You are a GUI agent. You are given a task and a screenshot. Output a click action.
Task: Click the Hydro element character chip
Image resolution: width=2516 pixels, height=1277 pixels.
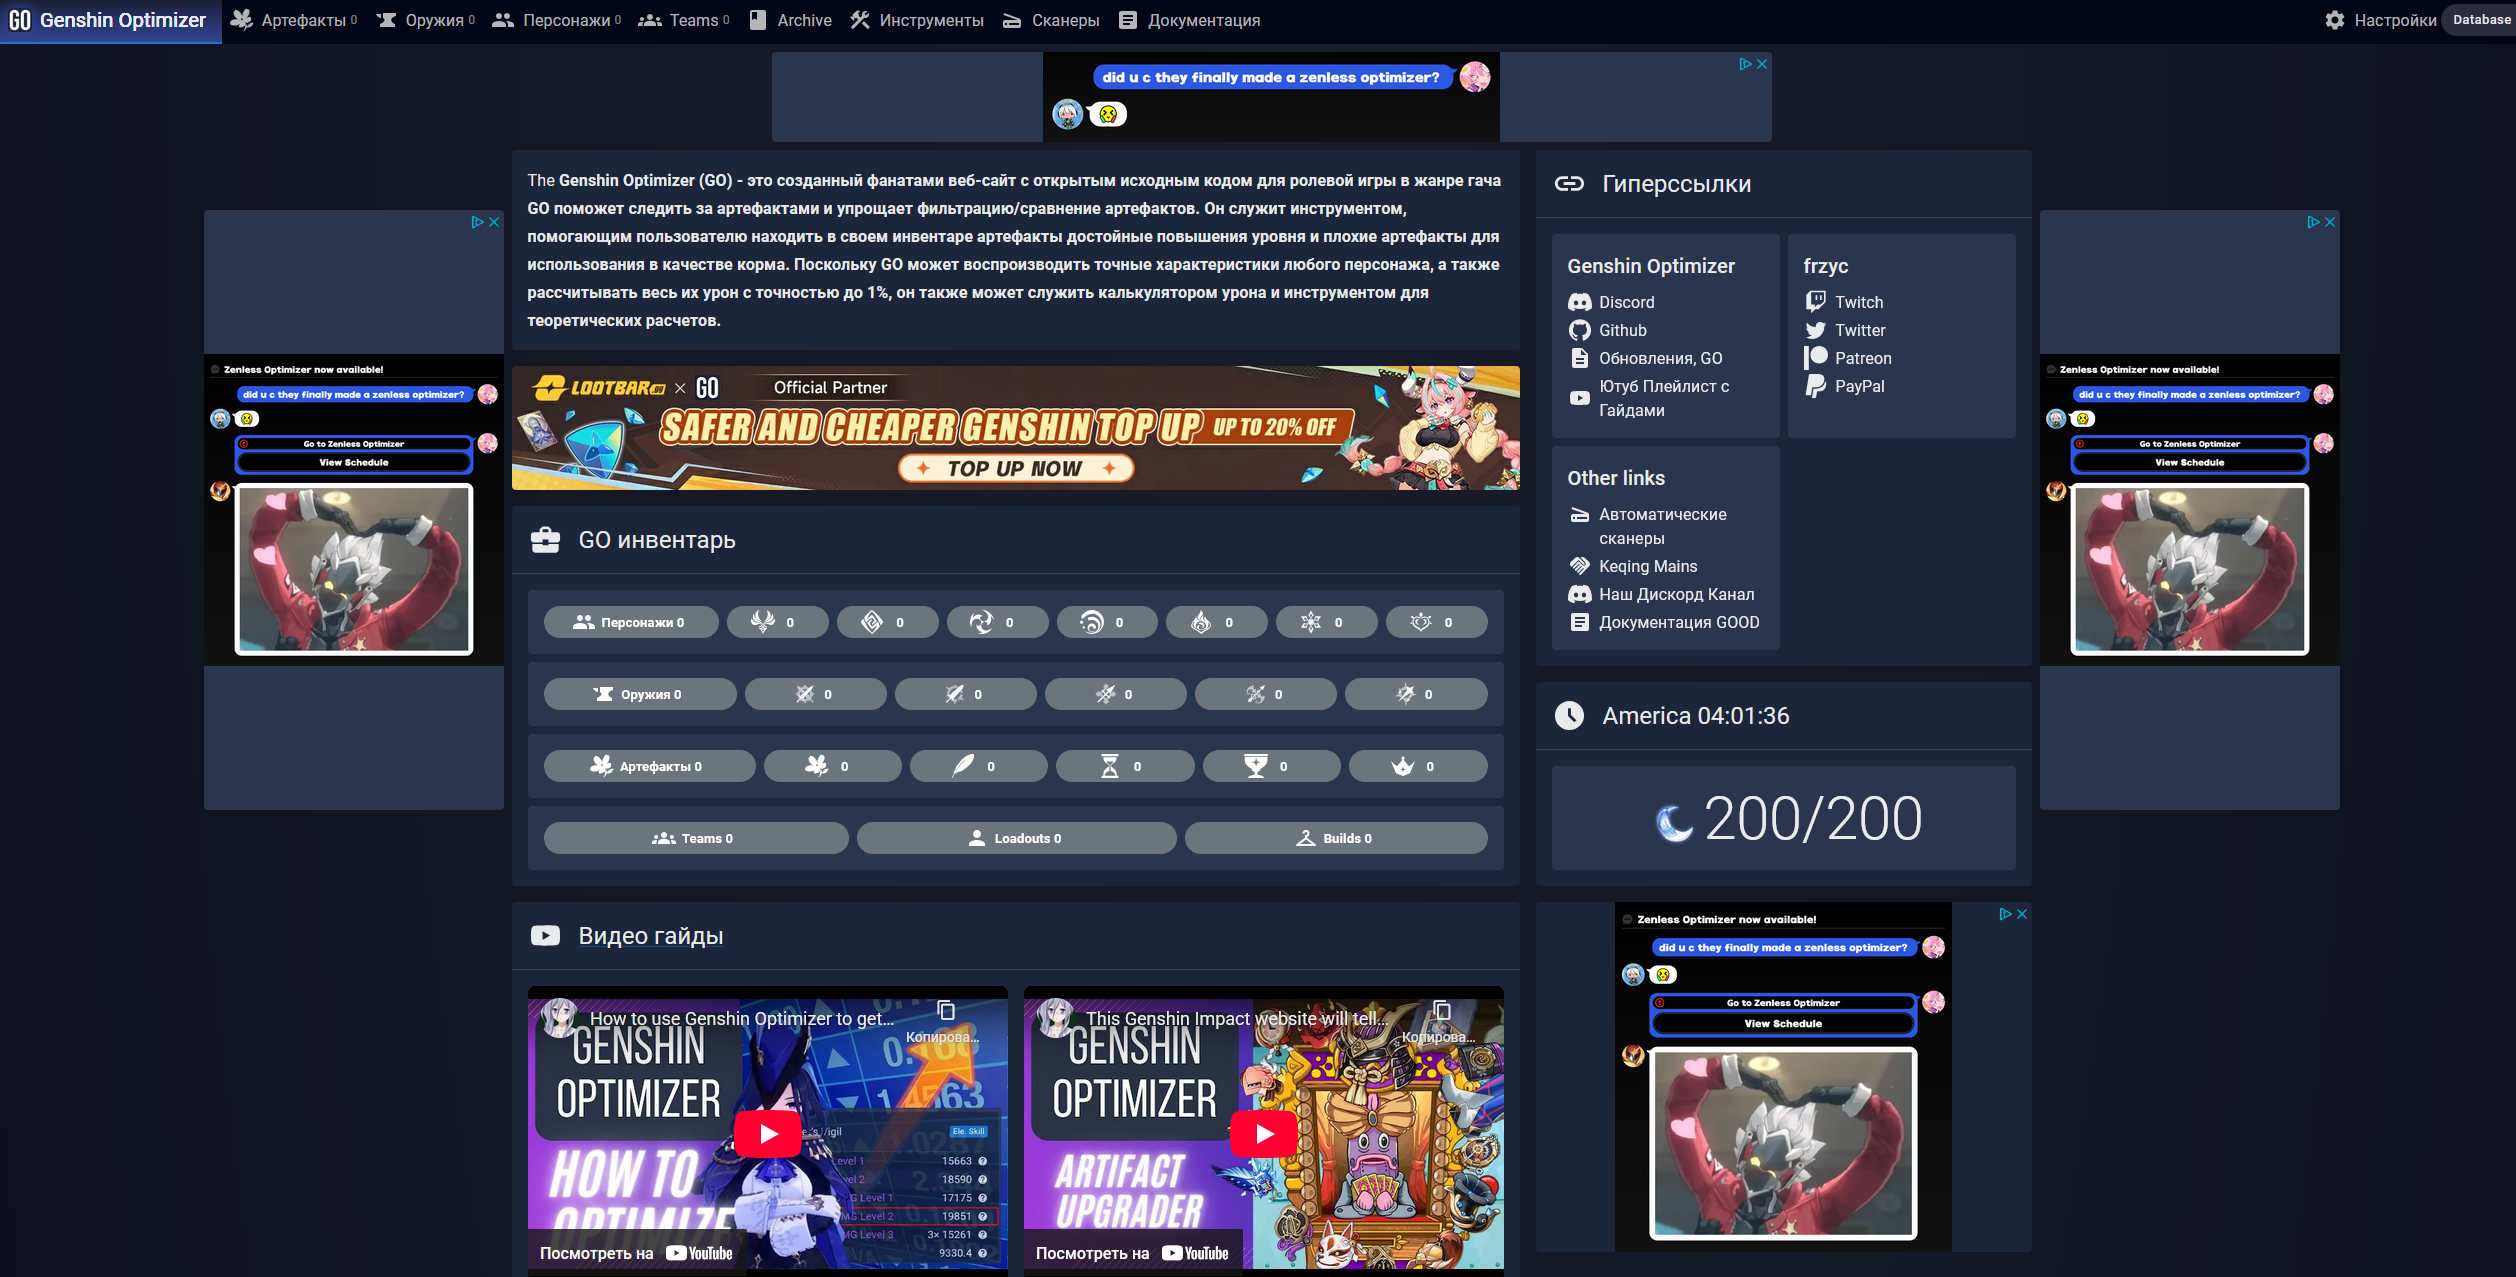point(1107,622)
